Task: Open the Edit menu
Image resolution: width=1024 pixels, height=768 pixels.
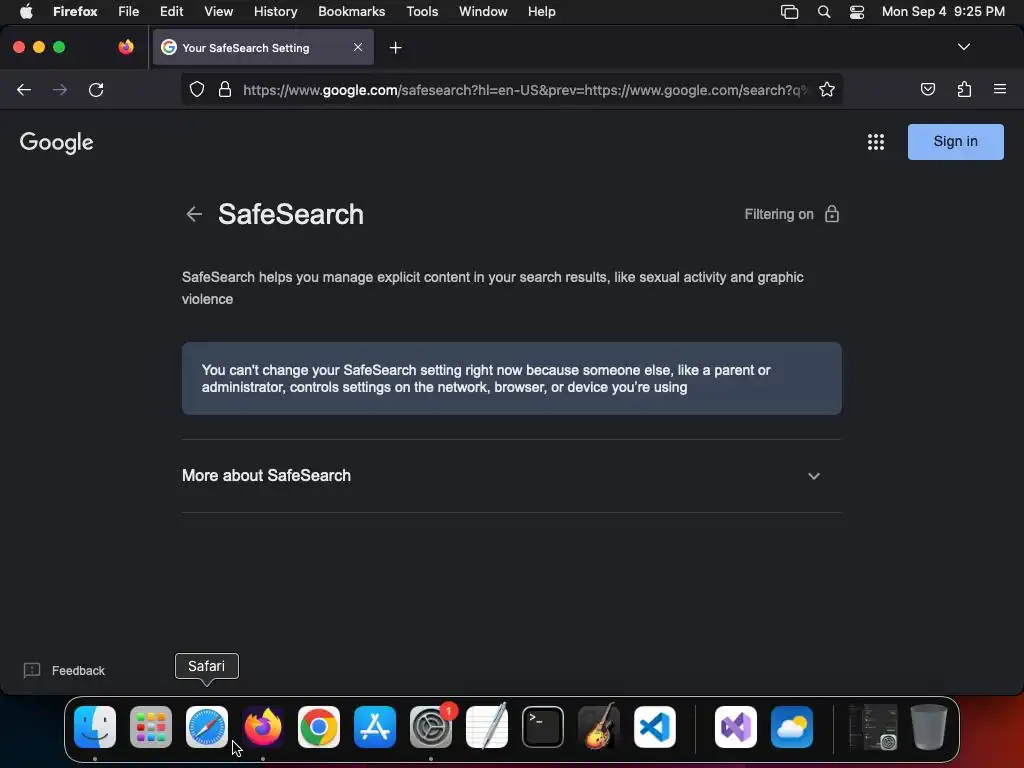Action: pos(171,12)
